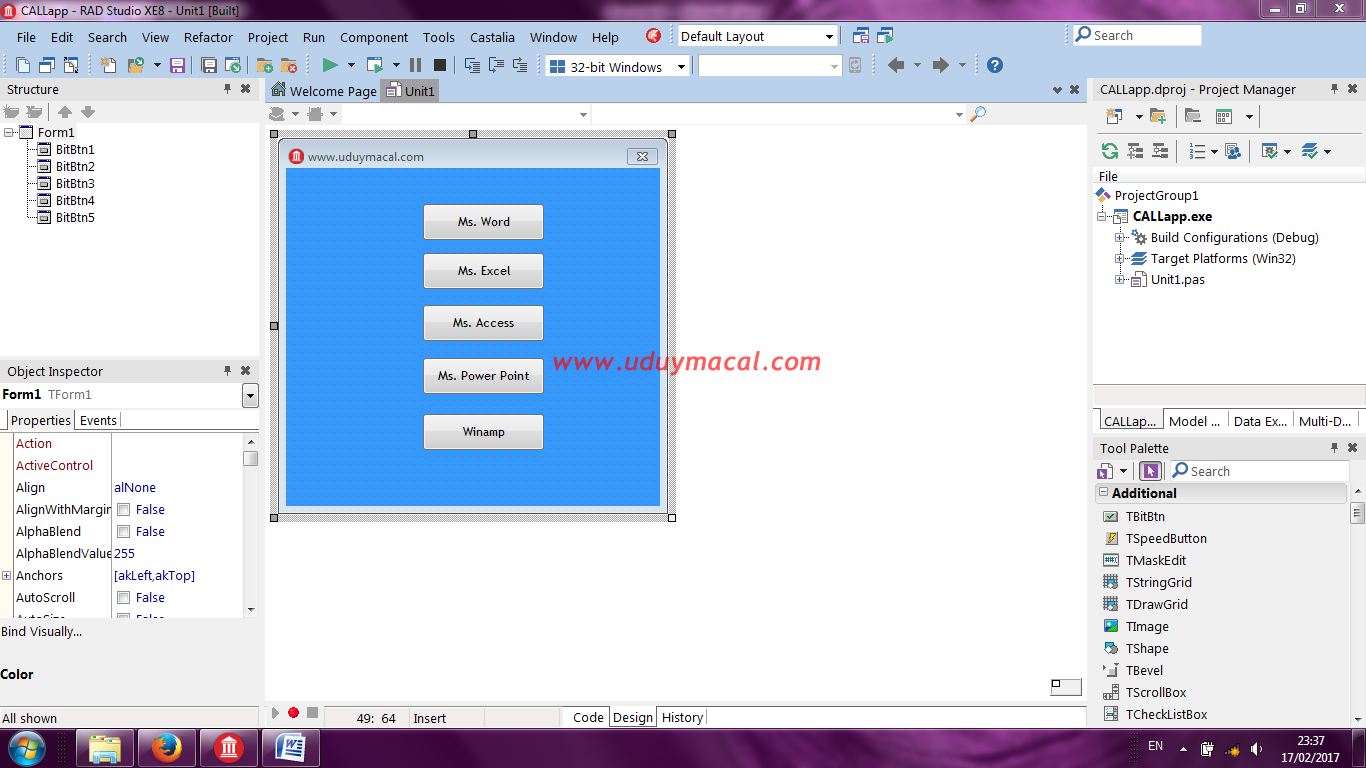
Task: Click the Ms. Excel form button
Action: (x=483, y=271)
